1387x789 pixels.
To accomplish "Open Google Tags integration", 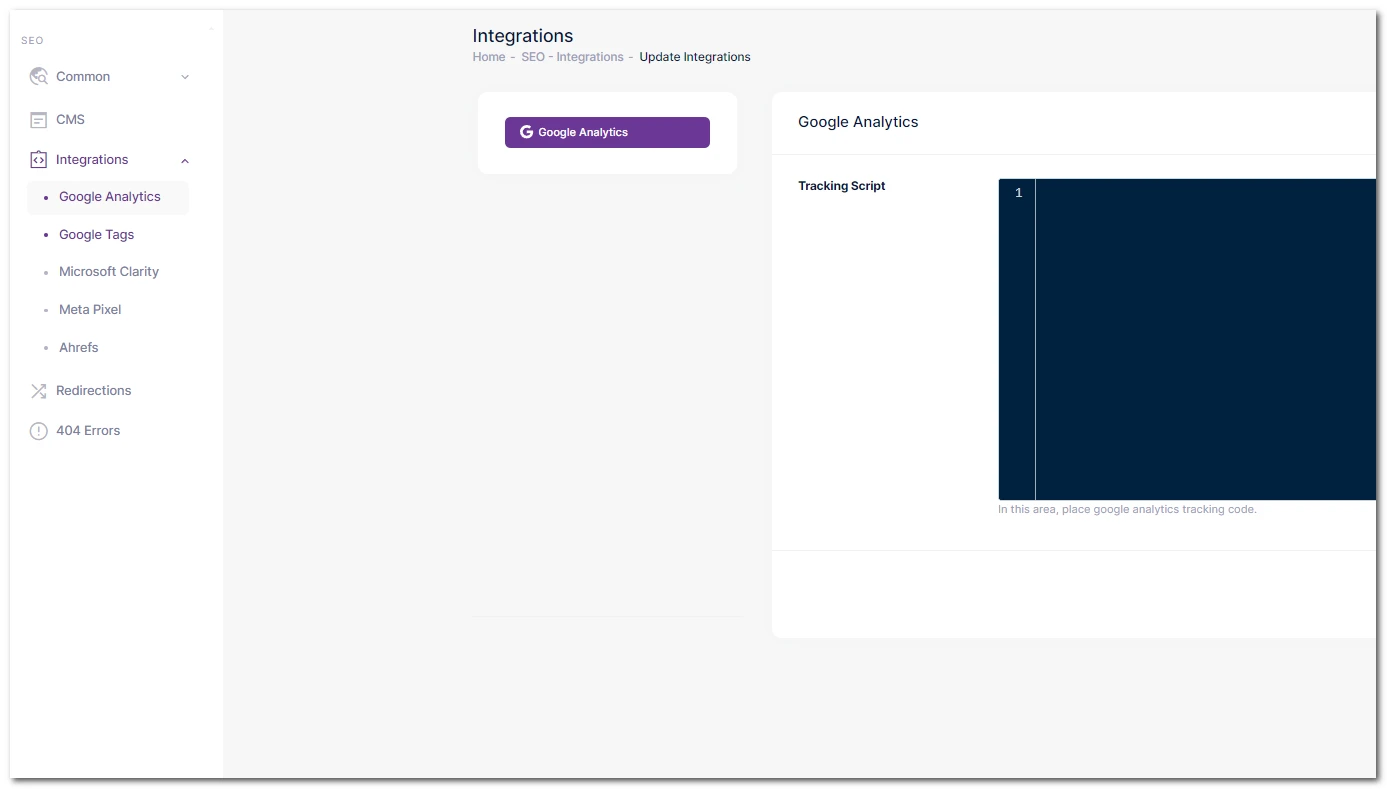I will click(96, 235).
